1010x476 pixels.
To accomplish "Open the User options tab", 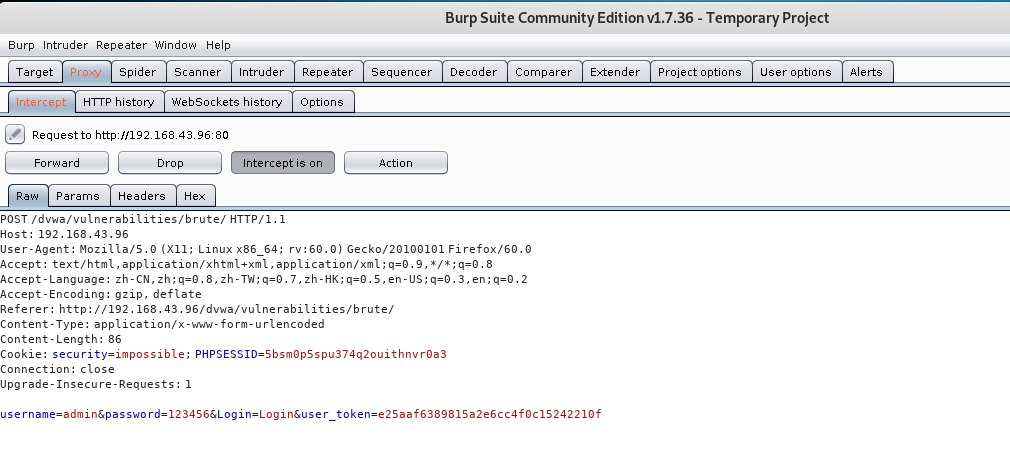I will pos(796,72).
